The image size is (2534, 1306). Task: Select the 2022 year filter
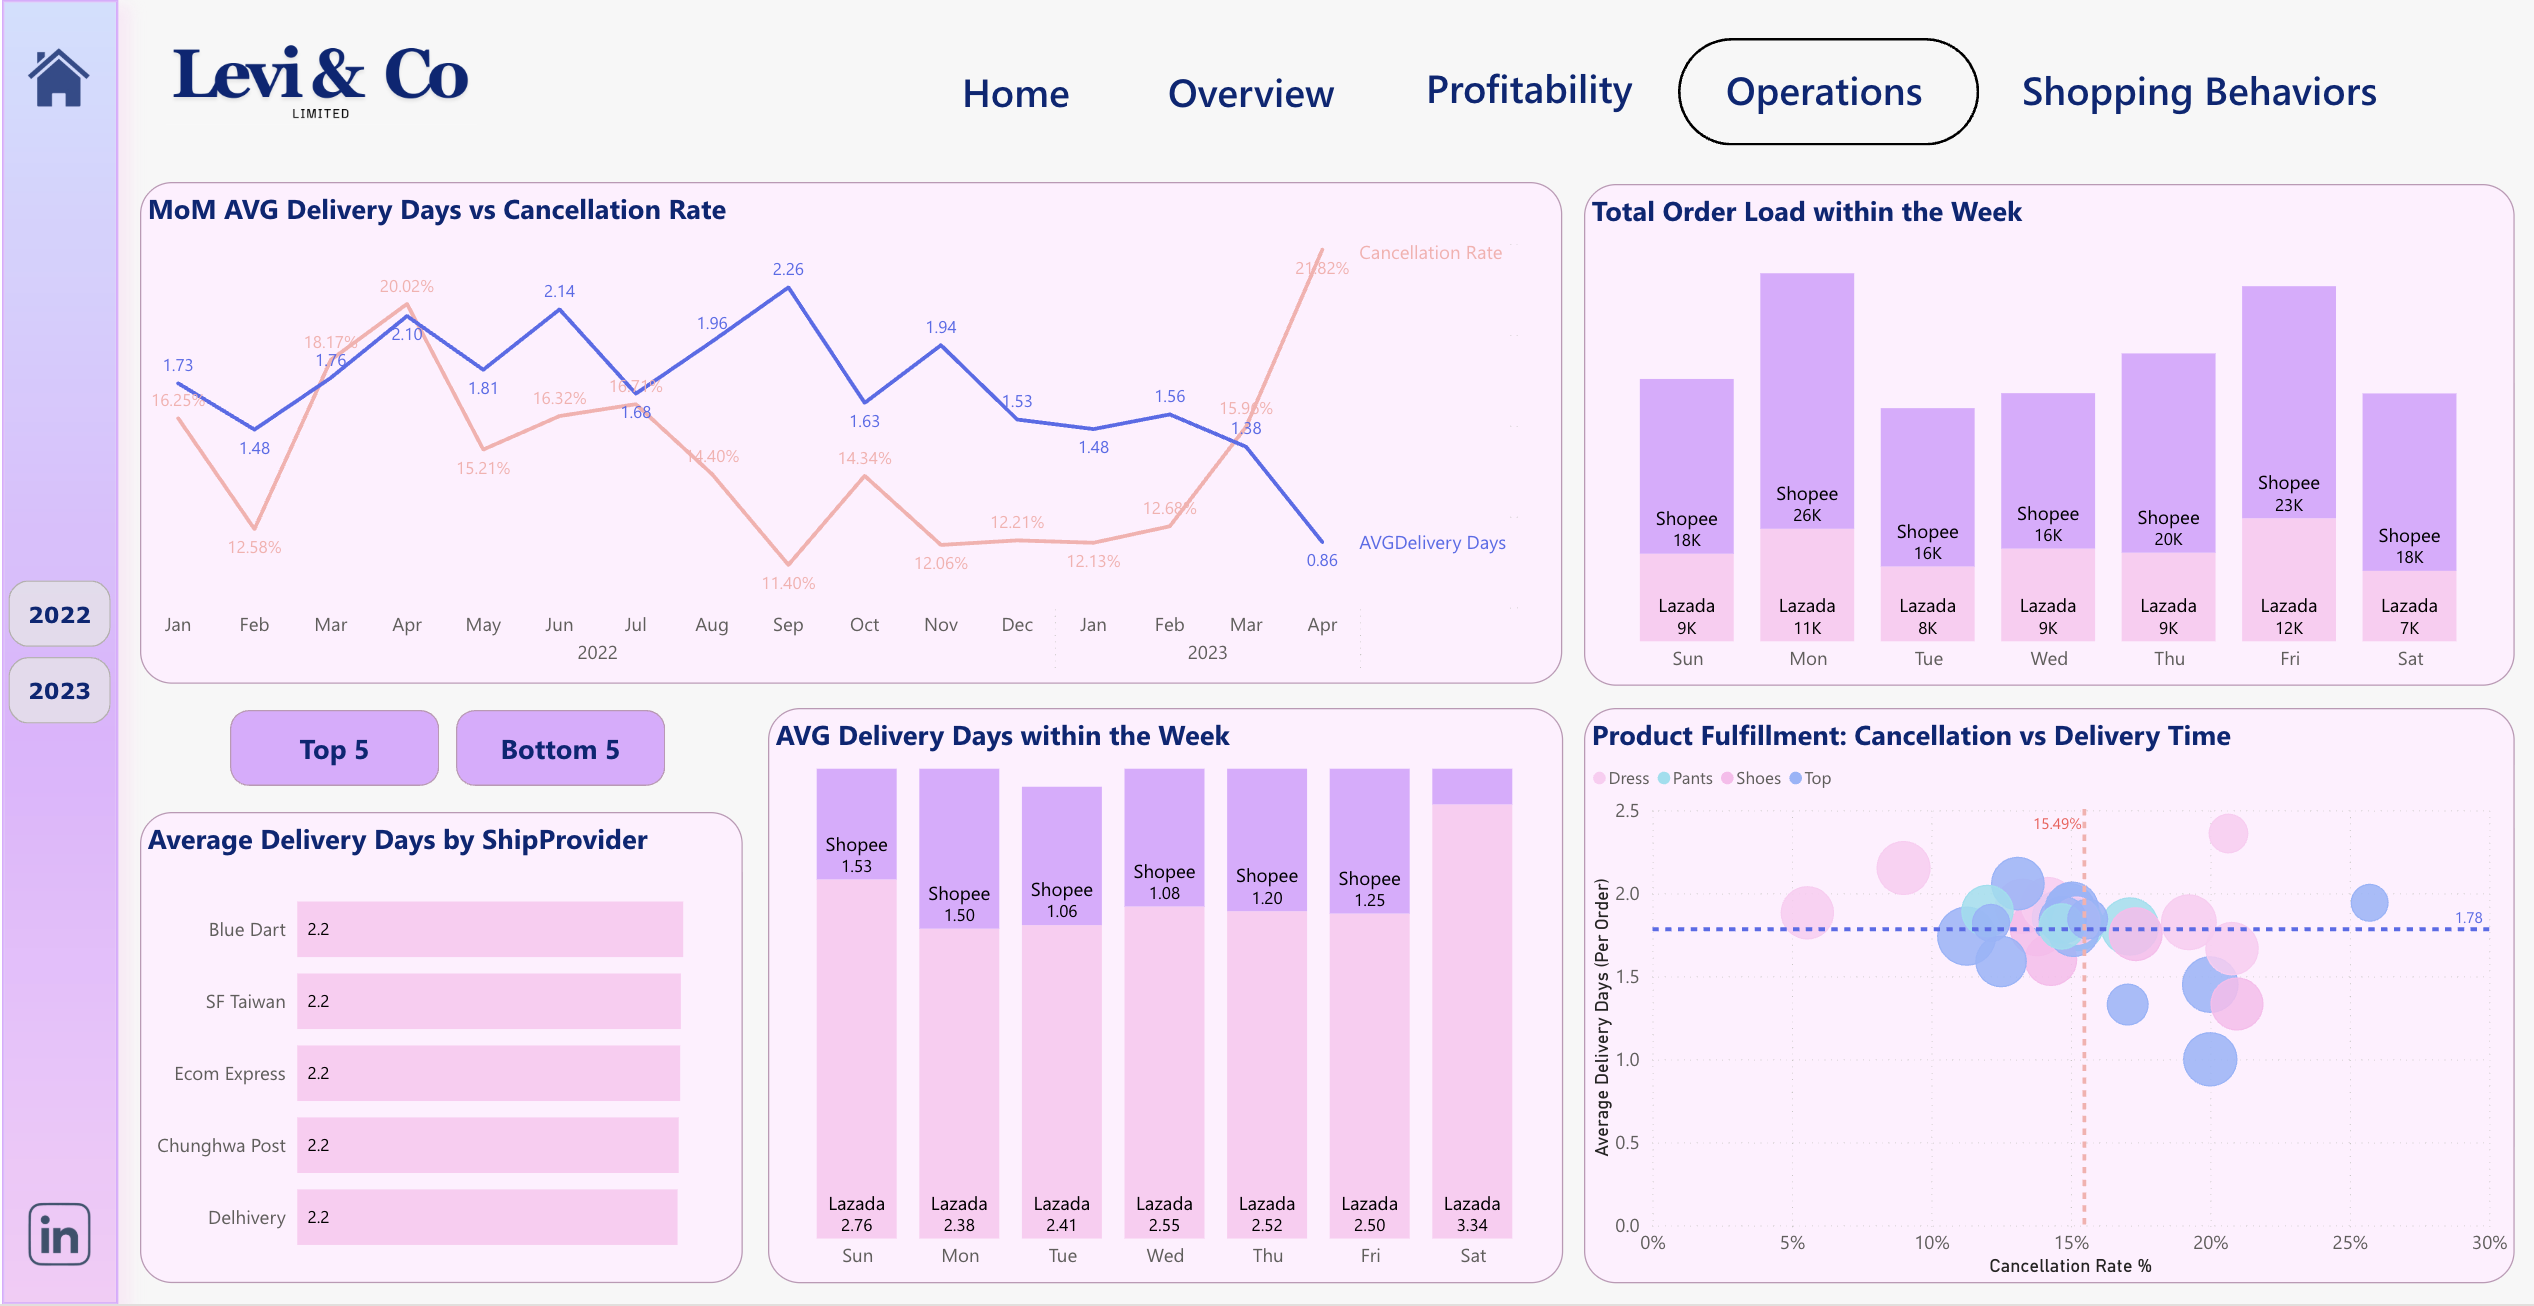(59, 614)
